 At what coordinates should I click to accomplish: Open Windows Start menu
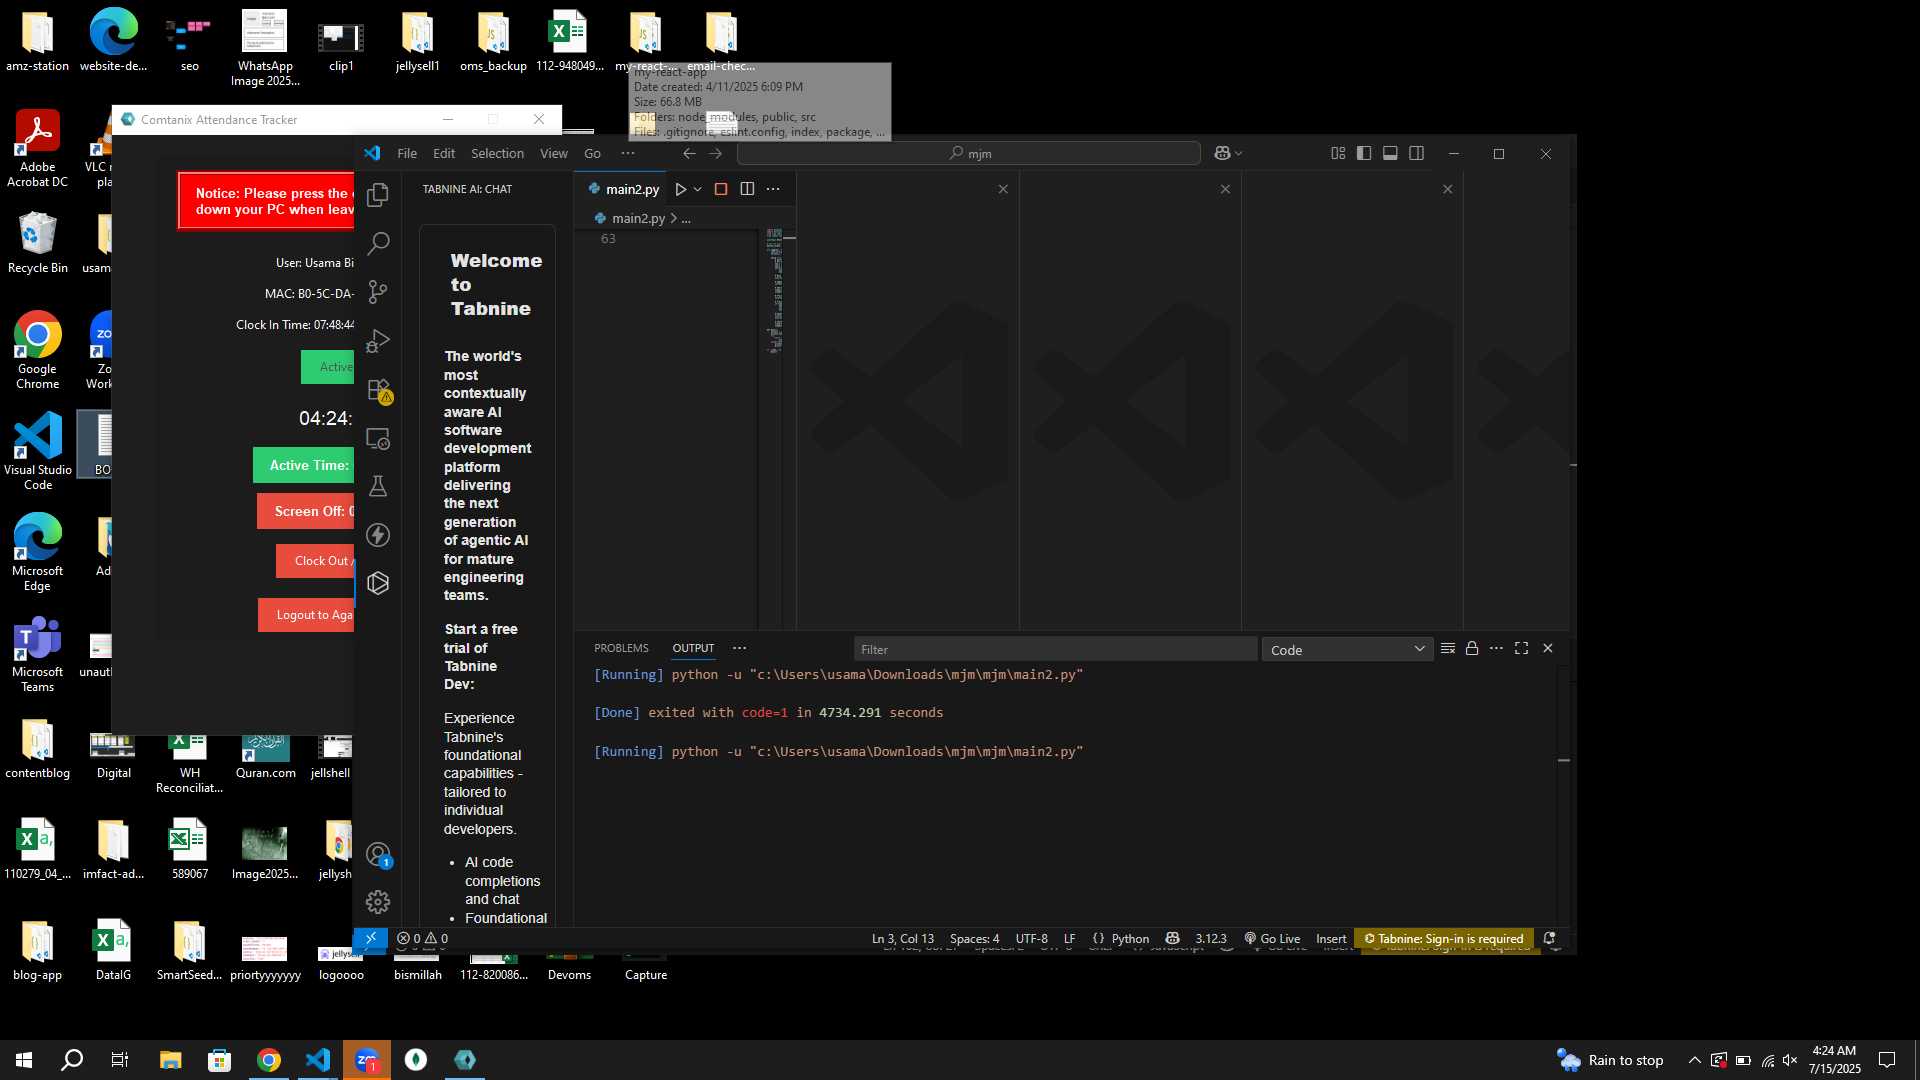tap(24, 1060)
